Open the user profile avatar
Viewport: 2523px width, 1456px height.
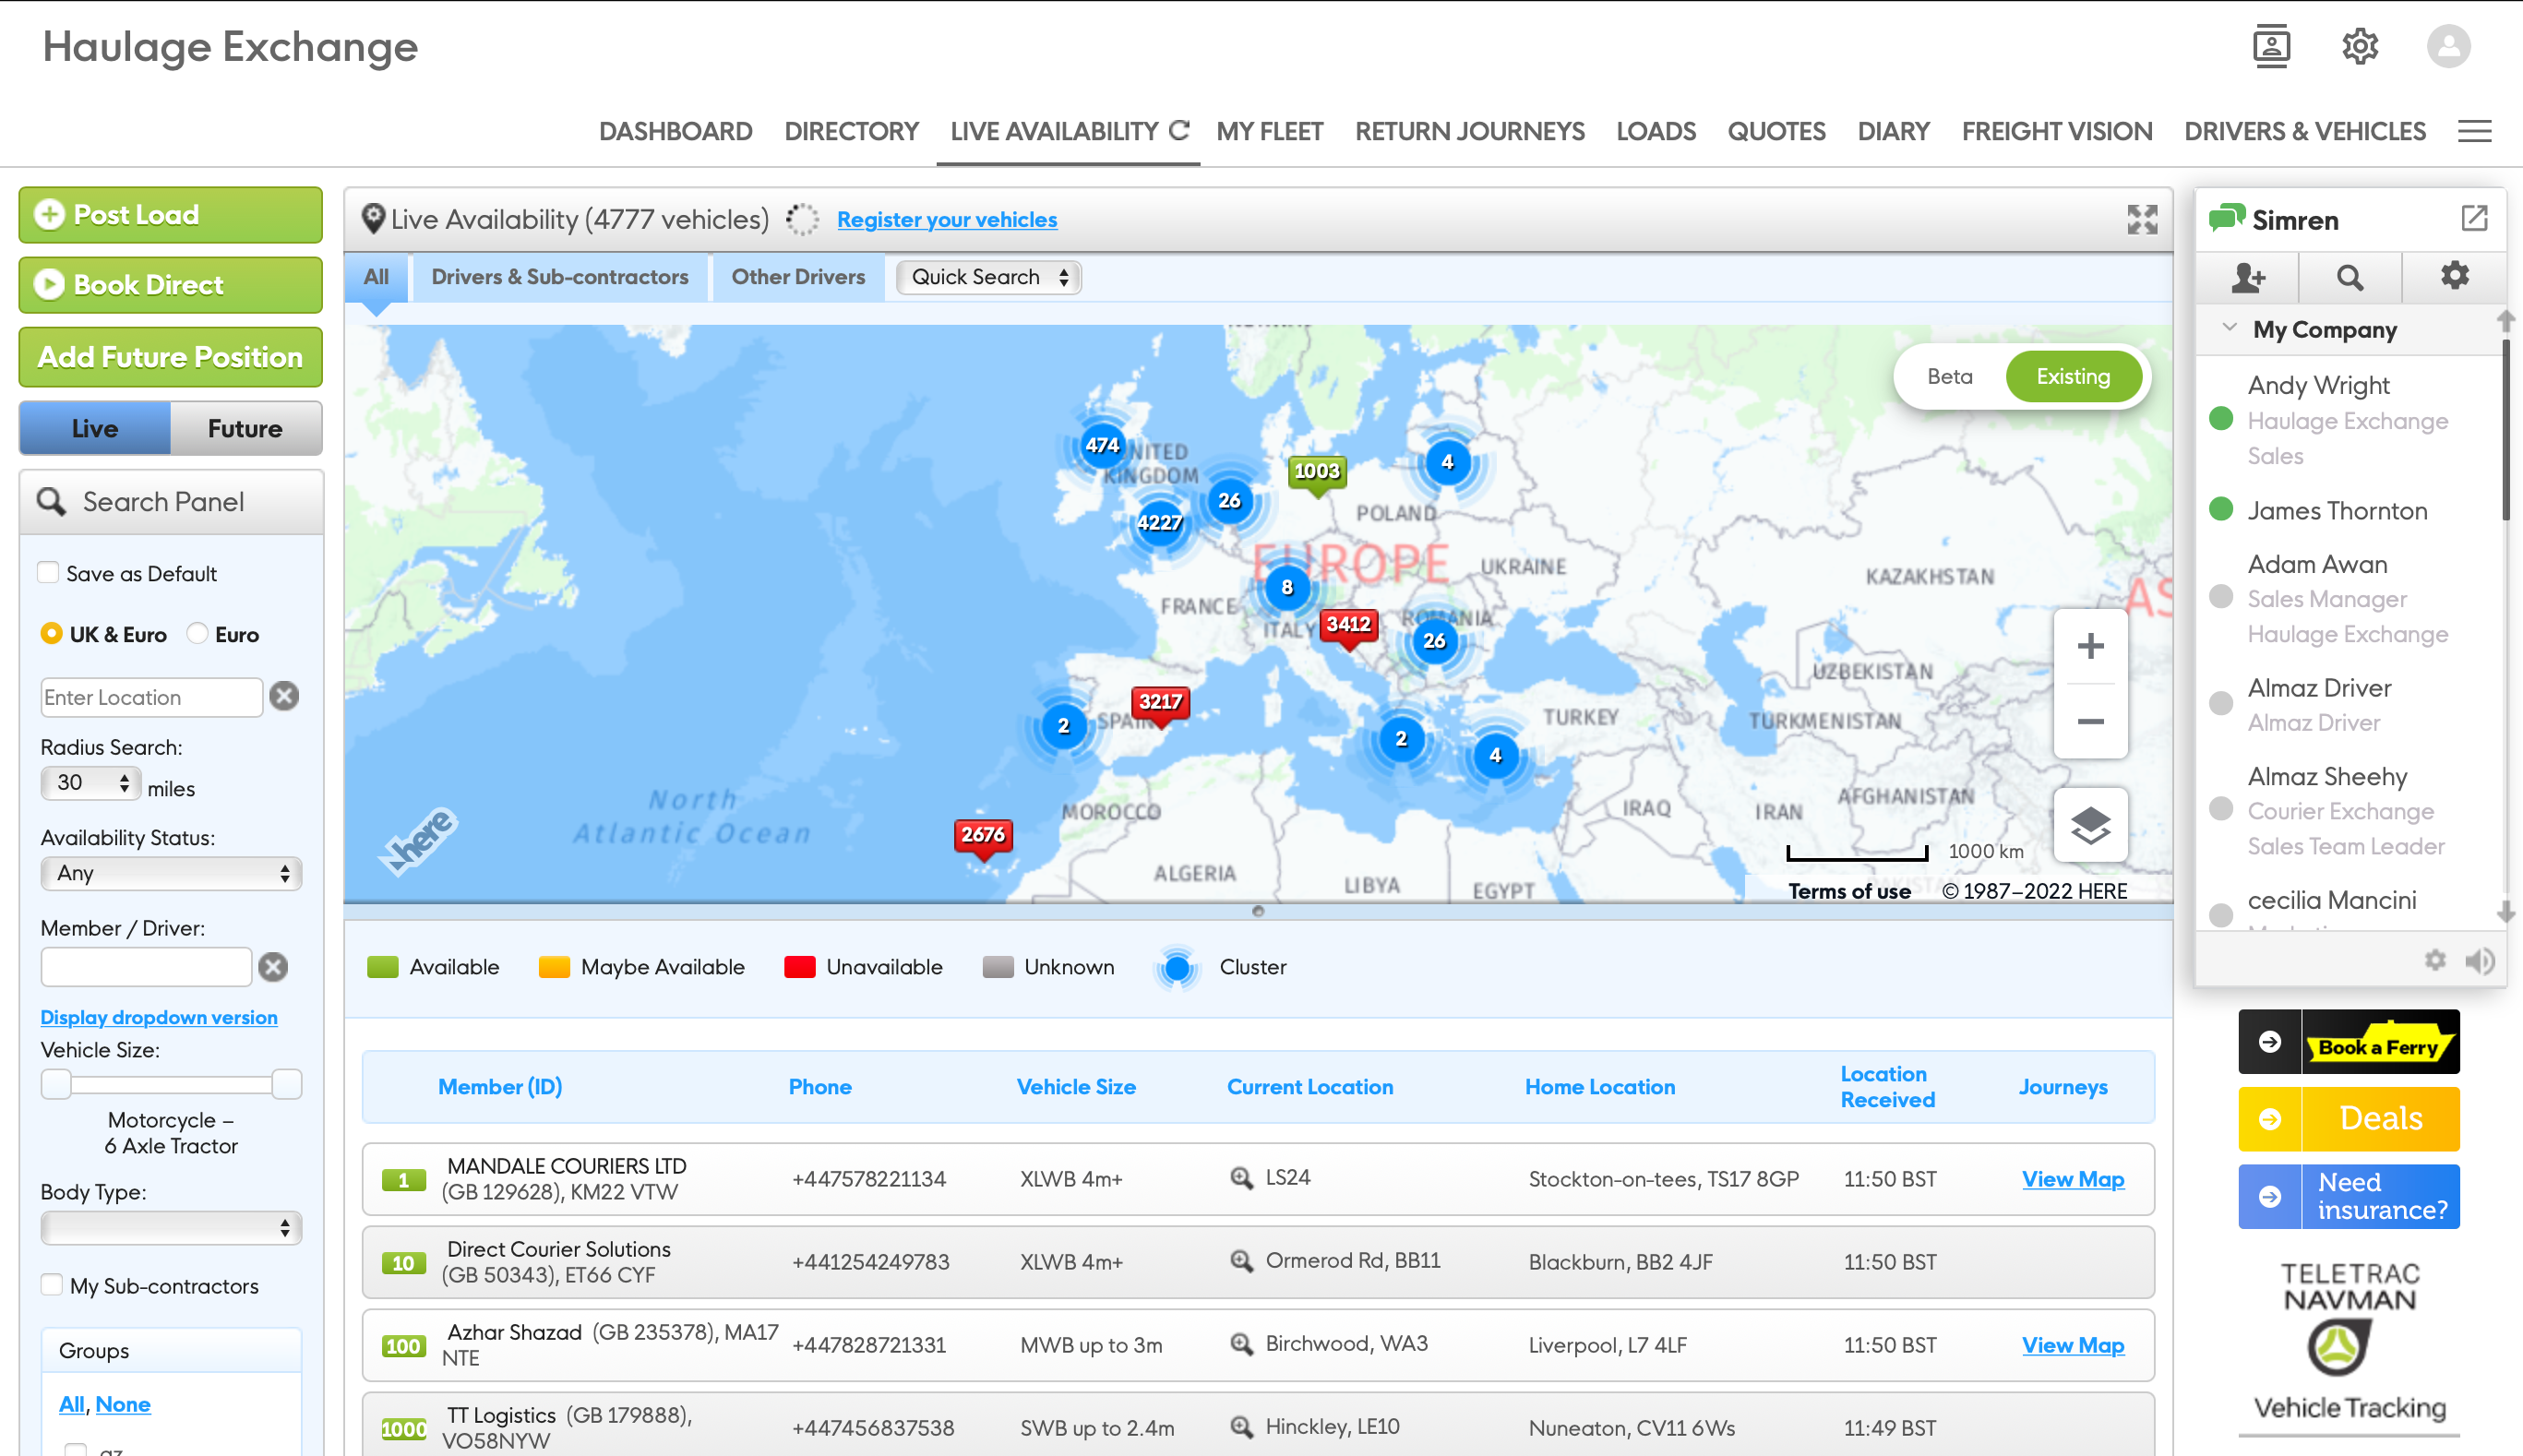point(2448,46)
